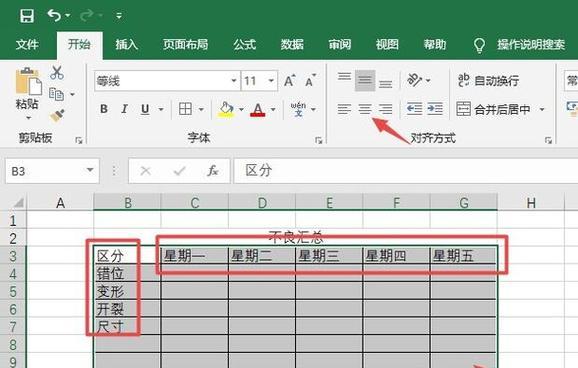Viewport: 578px width, 368px height.
Task: Click the Orientation text angle icon
Action: [414, 80]
